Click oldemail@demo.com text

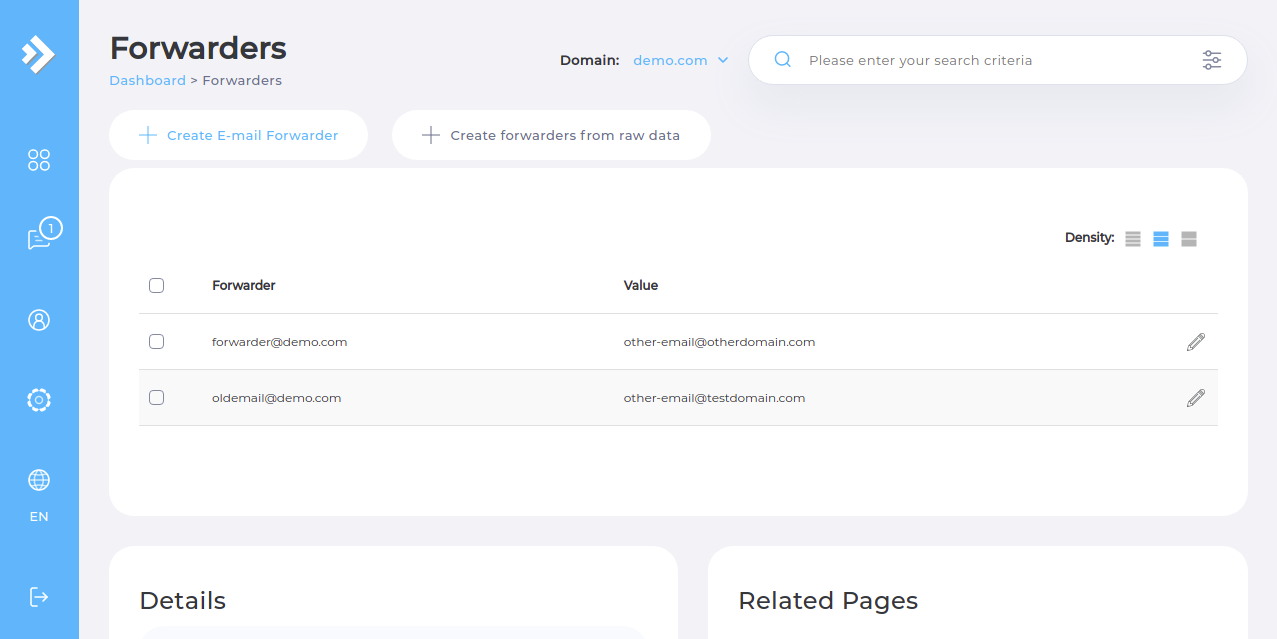click(277, 398)
